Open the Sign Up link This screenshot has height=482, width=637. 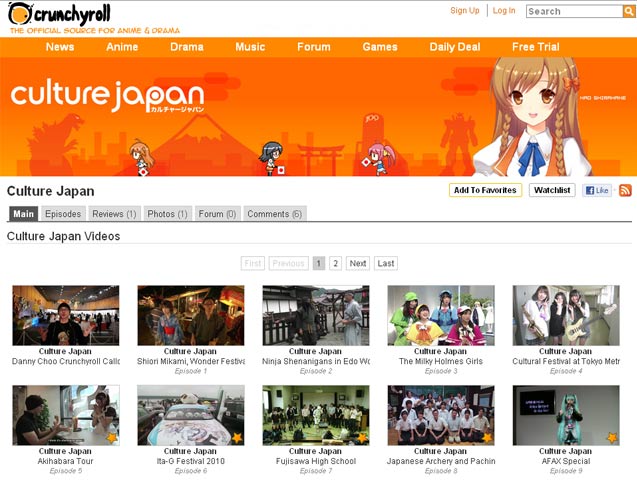coord(465,11)
